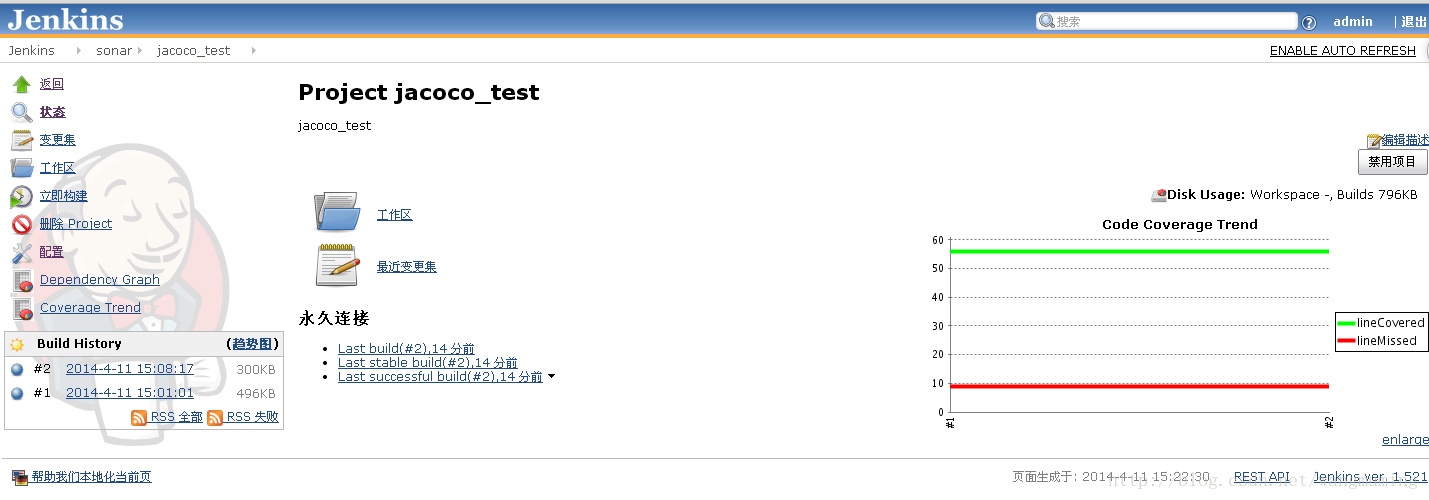Viewport: 1429px width, 500px height.
Task: Open Last build(#2) permalink
Action: tap(406, 348)
